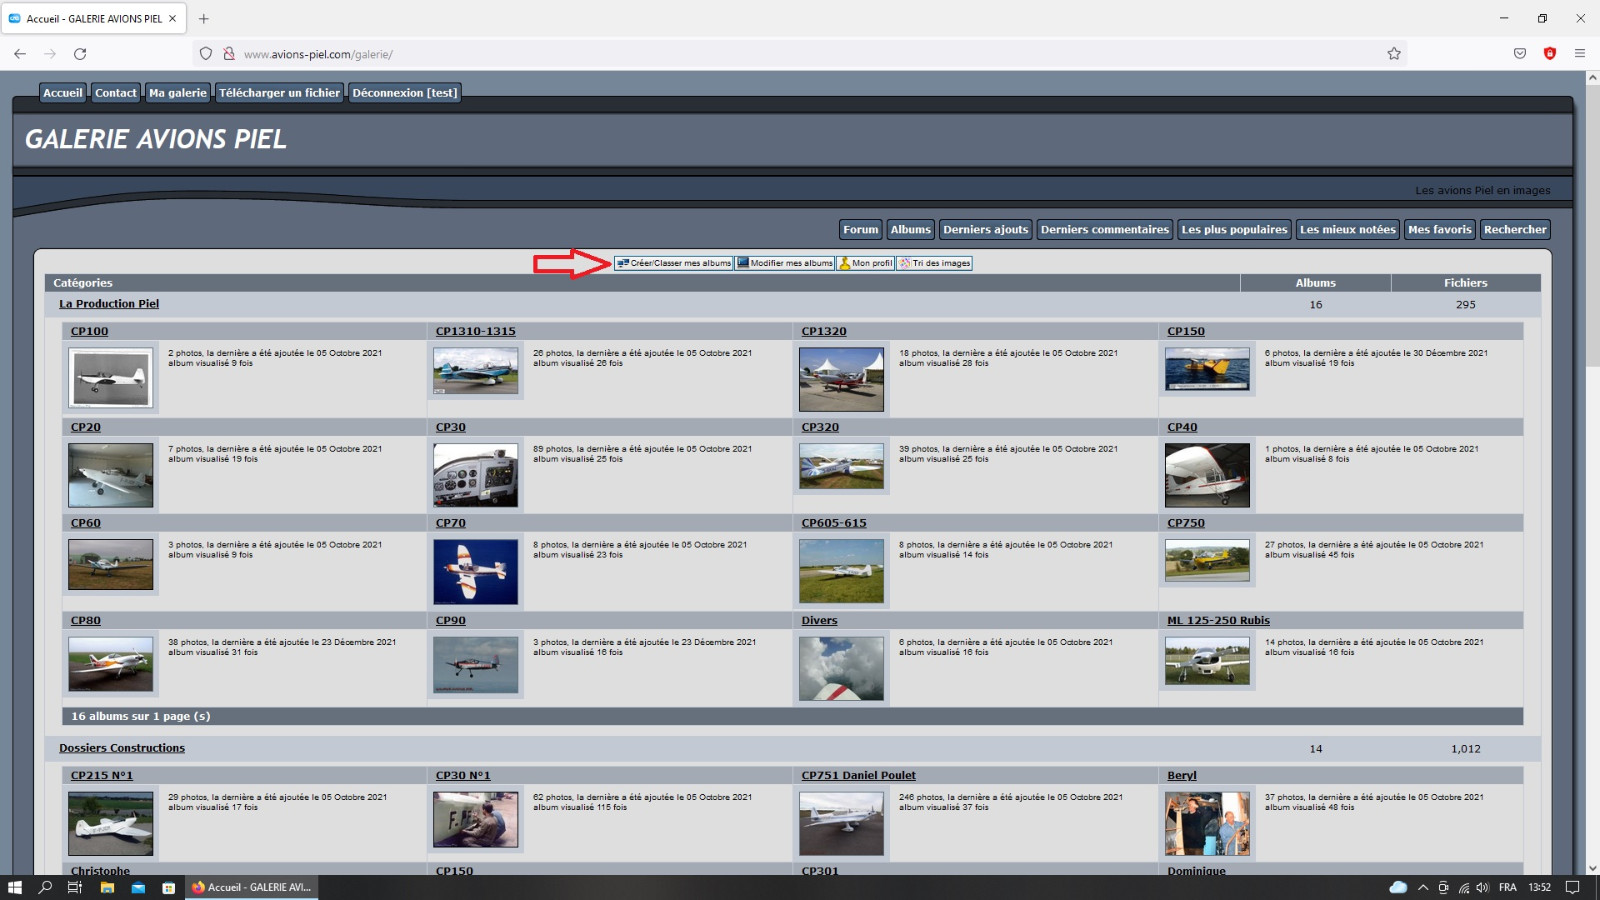Open Windows taskbar search

(45, 887)
